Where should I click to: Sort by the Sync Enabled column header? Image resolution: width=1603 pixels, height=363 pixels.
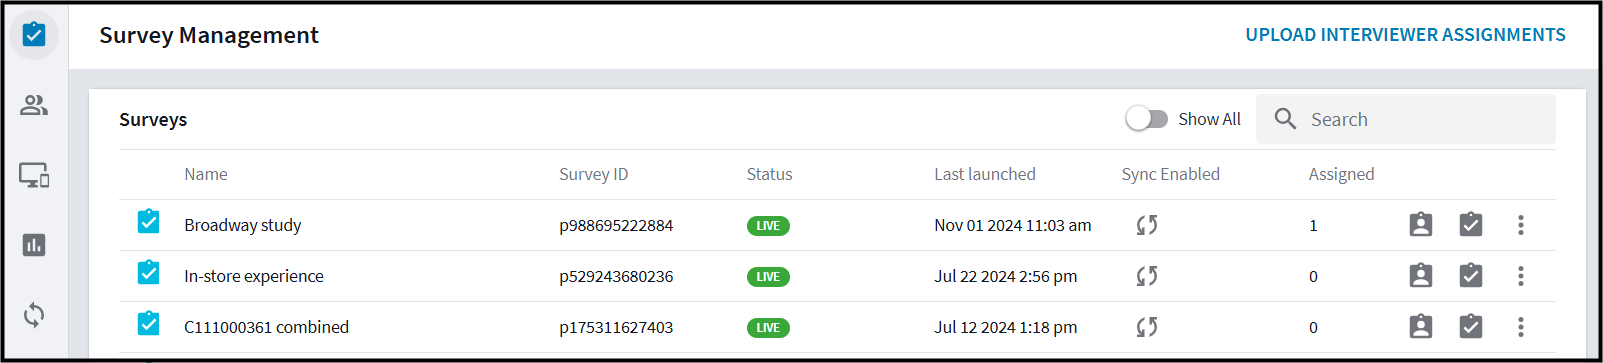(1171, 174)
